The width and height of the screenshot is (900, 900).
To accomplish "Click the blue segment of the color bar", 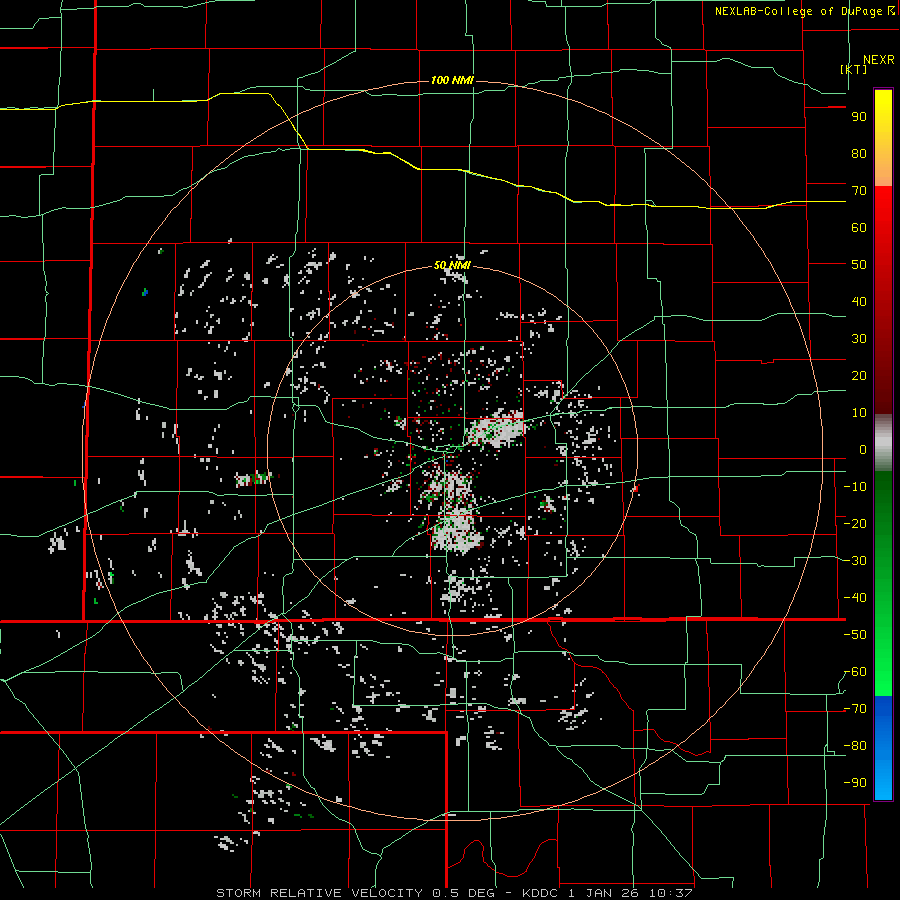I will pos(883,747).
